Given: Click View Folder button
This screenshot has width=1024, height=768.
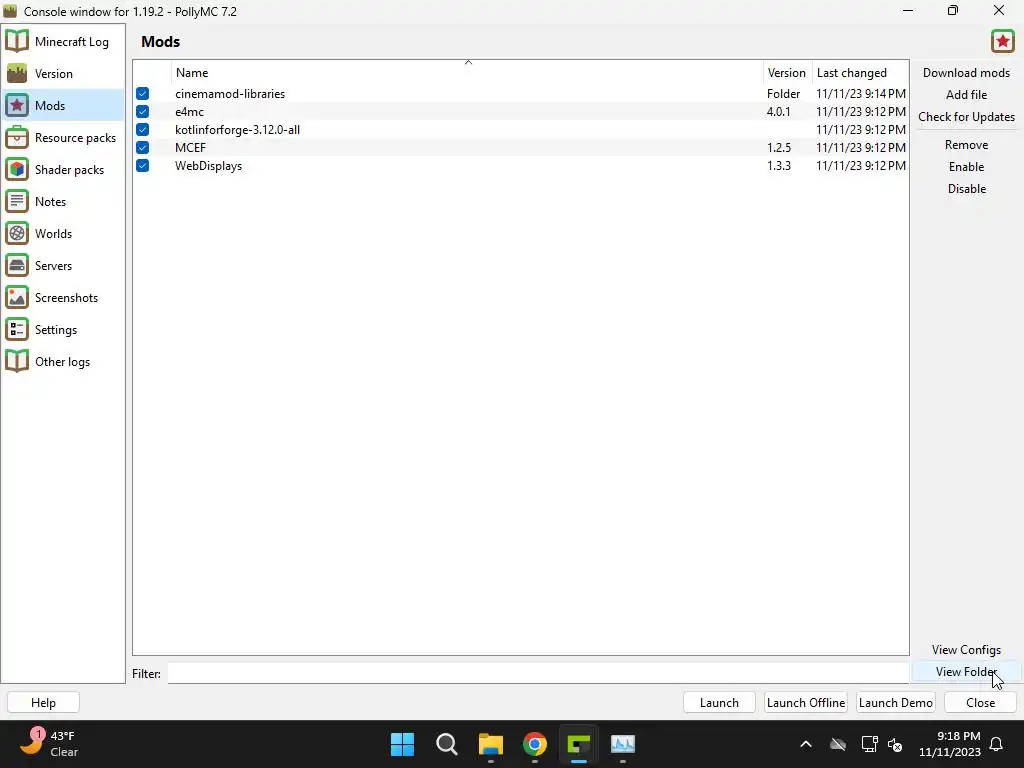Looking at the screenshot, I should [x=966, y=671].
